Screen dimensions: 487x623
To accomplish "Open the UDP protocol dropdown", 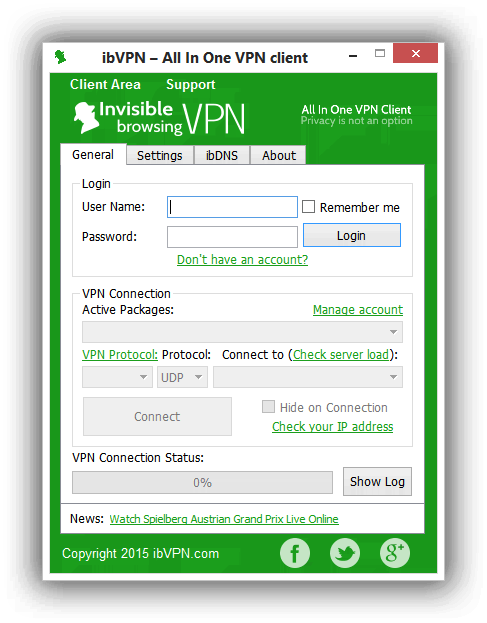I will tap(182, 377).
